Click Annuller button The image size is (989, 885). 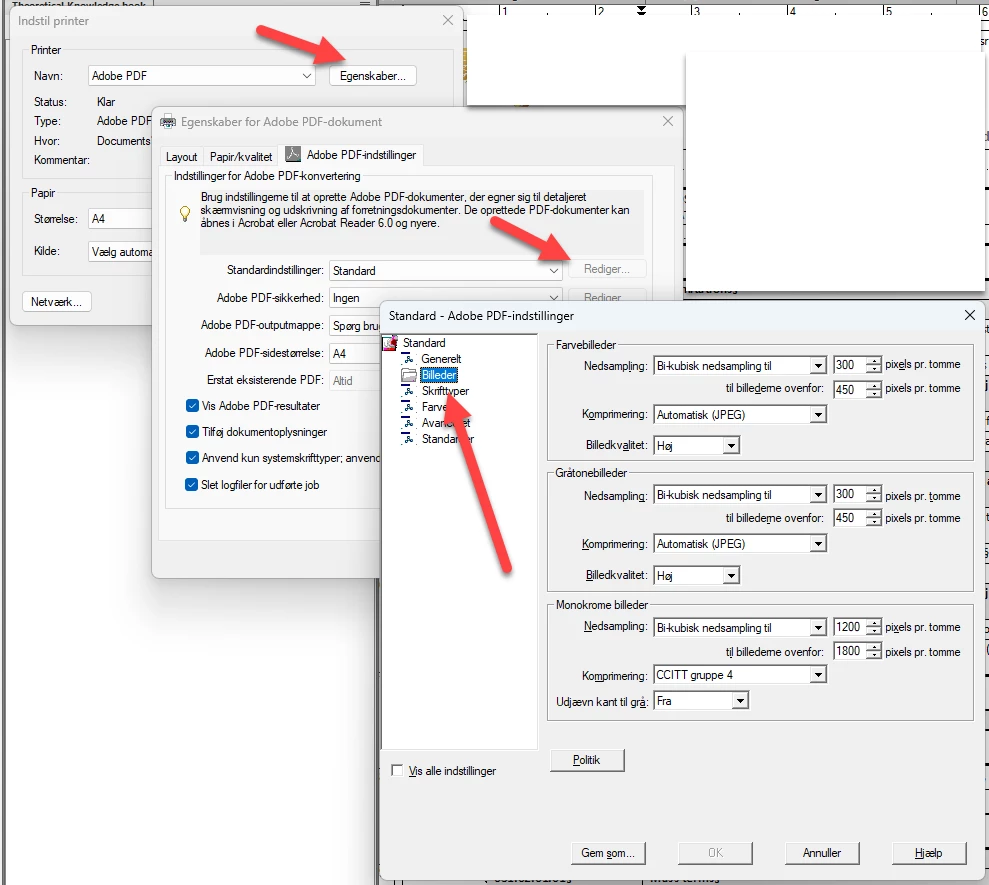pyautogui.click(x=822, y=853)
